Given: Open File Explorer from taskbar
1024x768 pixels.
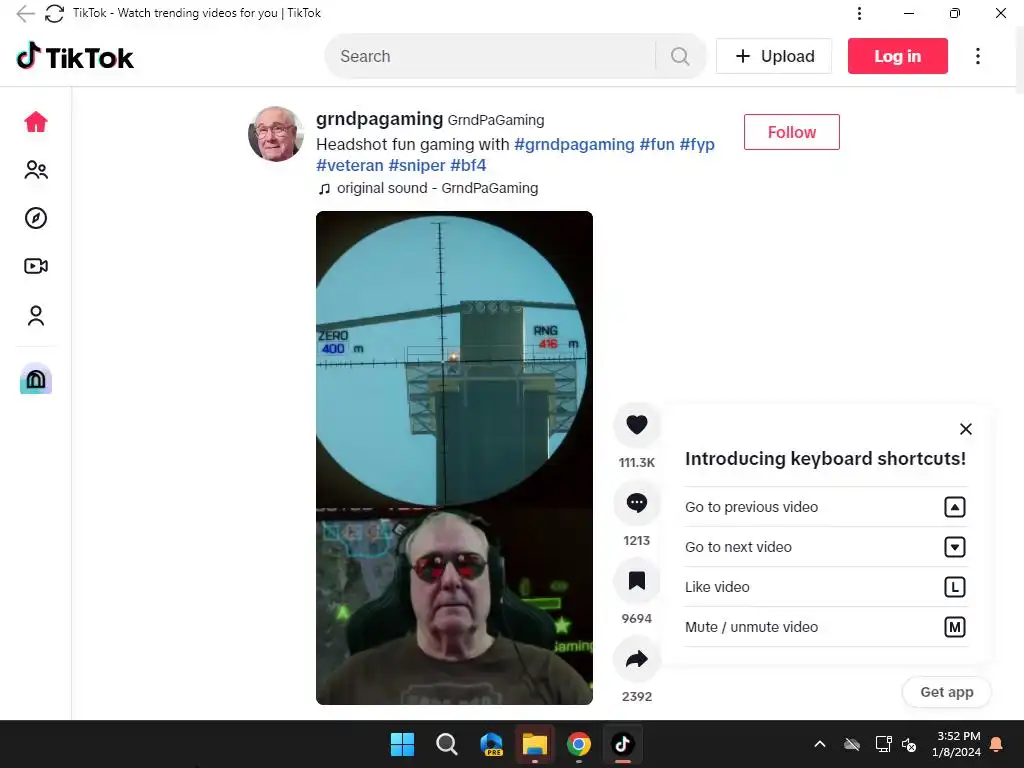Looking at the screenshot, I should tap(534, 744).
